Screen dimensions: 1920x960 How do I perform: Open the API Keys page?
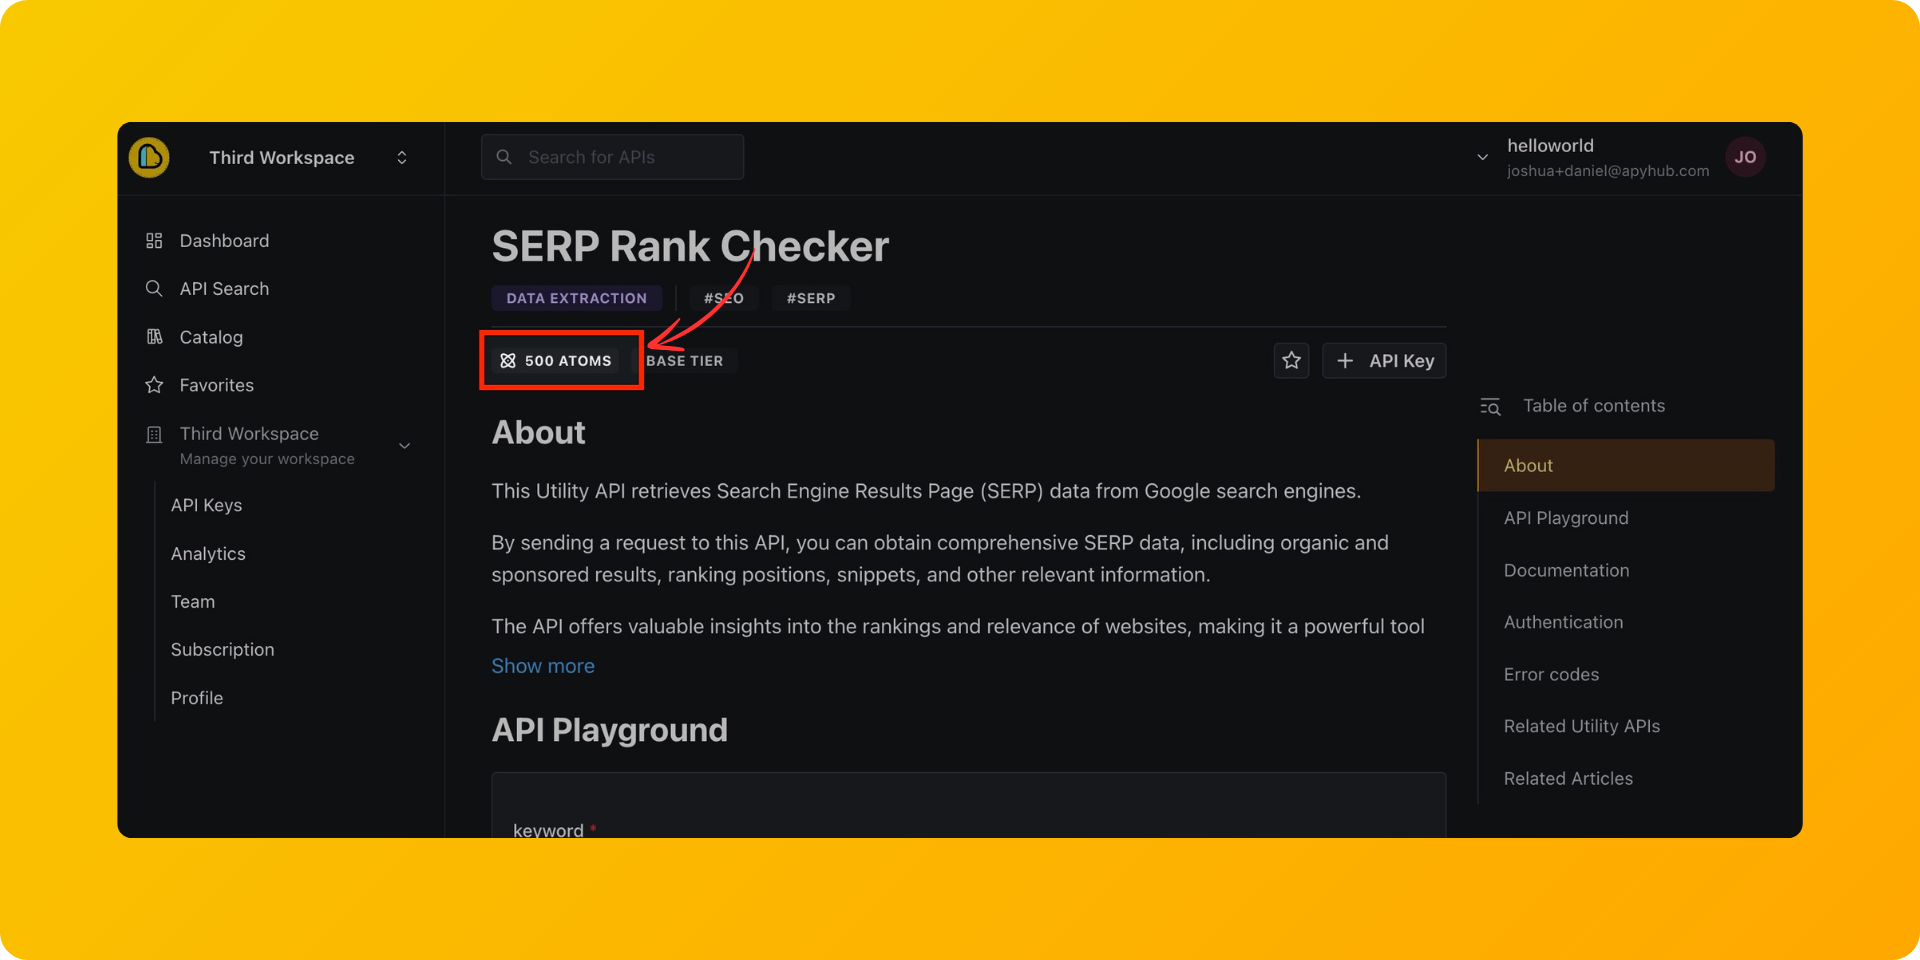click(x=206, y=505)
